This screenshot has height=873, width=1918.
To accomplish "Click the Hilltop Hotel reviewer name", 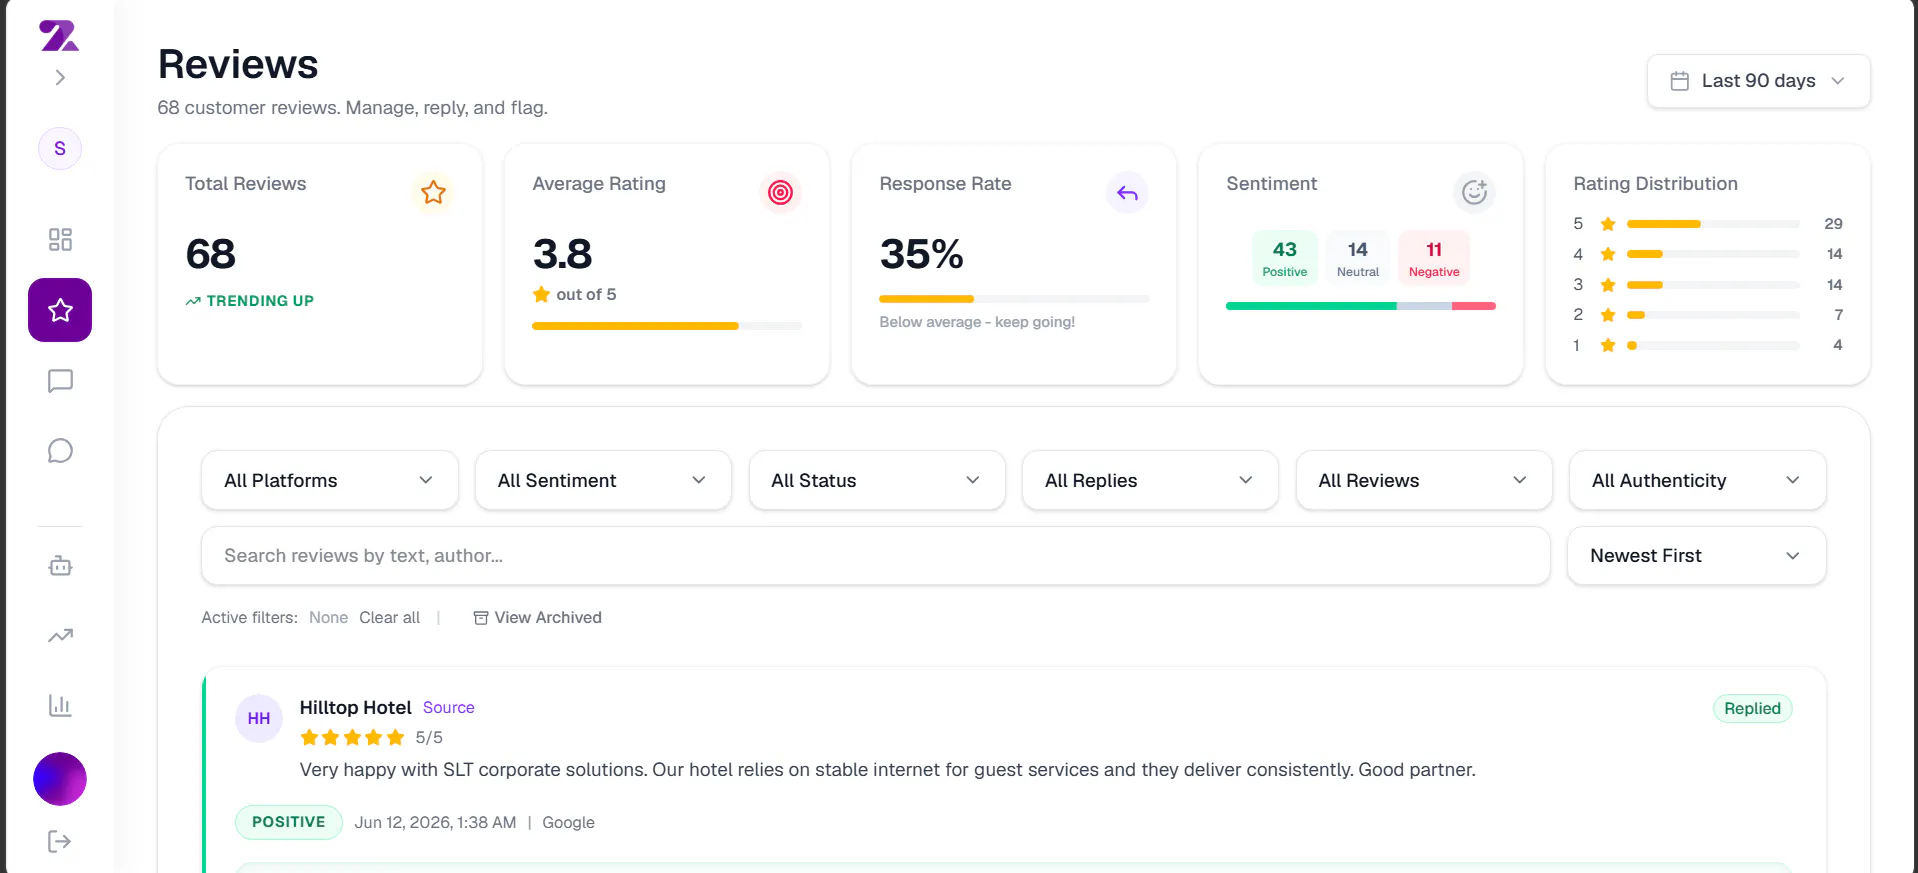I will pyautogui.click(x=355, y=707).
